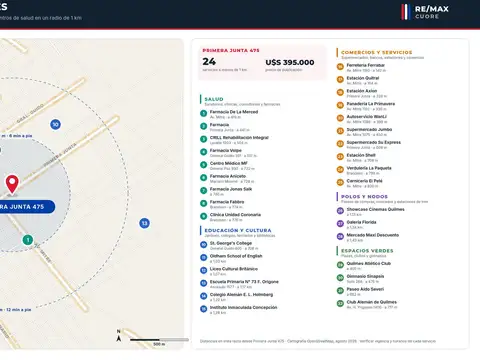
Task: Click number badge beside Verdulería La Paqueta
Action: (x=340, y=169)
